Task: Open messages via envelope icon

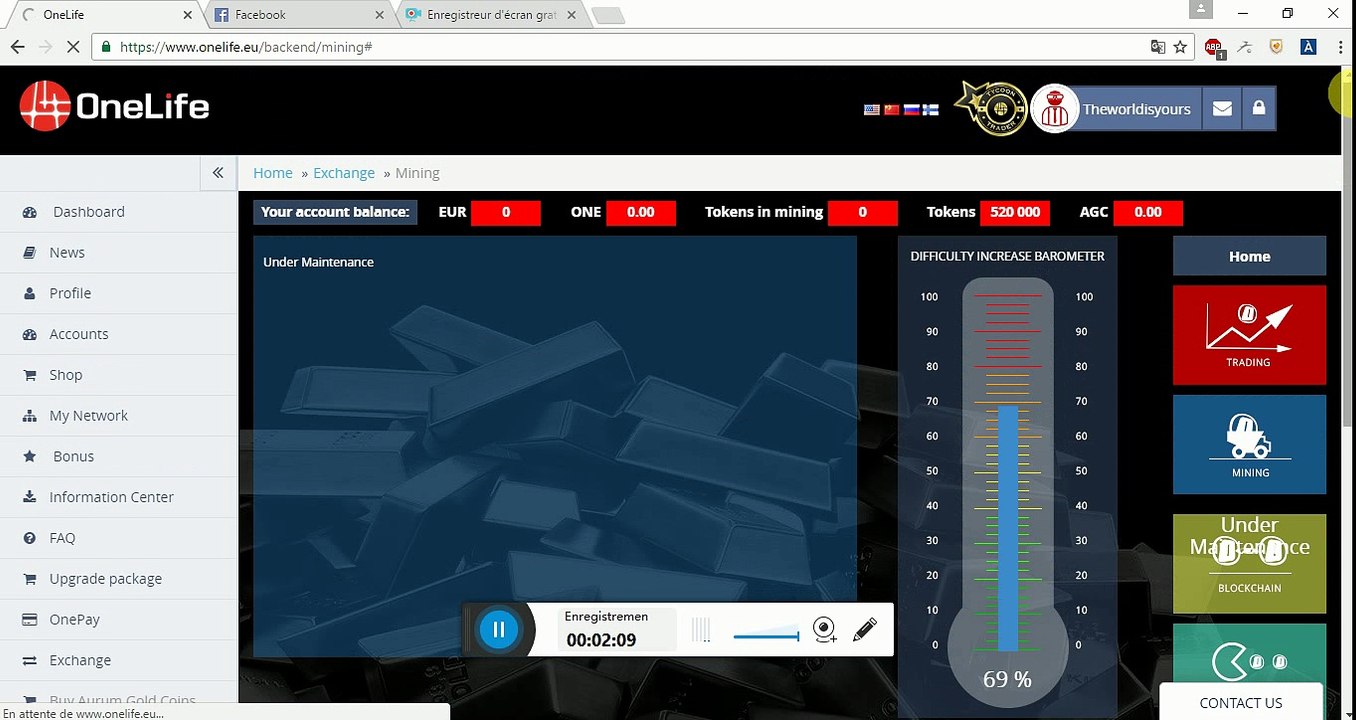Action: coord(1222,109)
